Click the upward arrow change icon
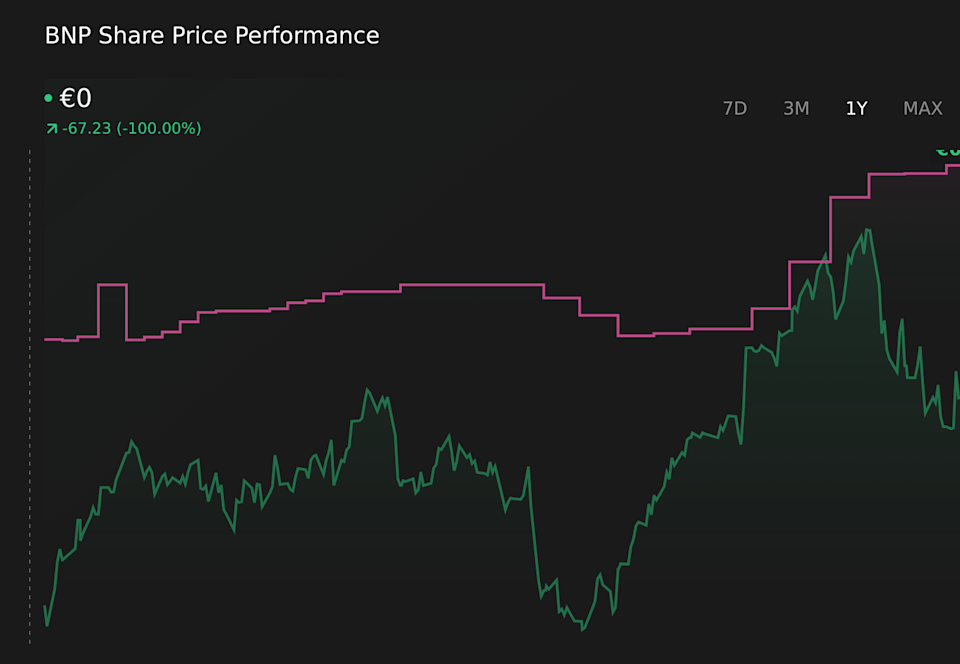 50,128
